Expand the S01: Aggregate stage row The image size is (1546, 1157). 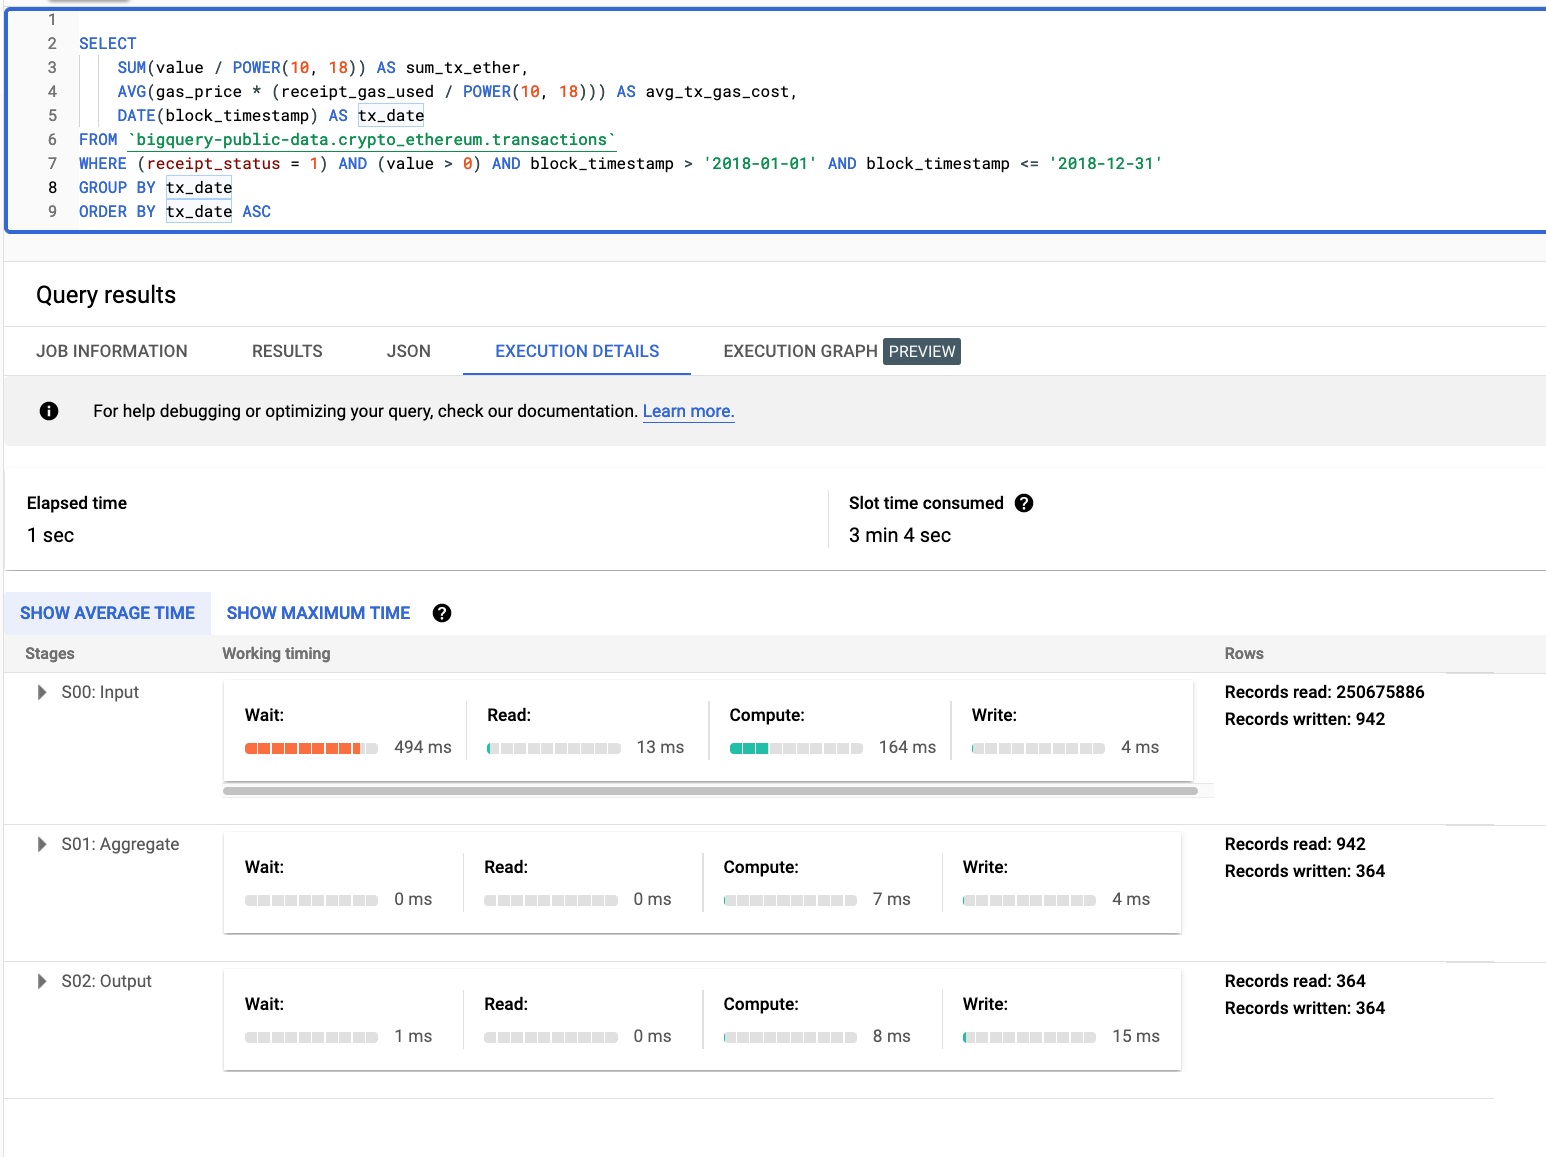tap(42, 844)
